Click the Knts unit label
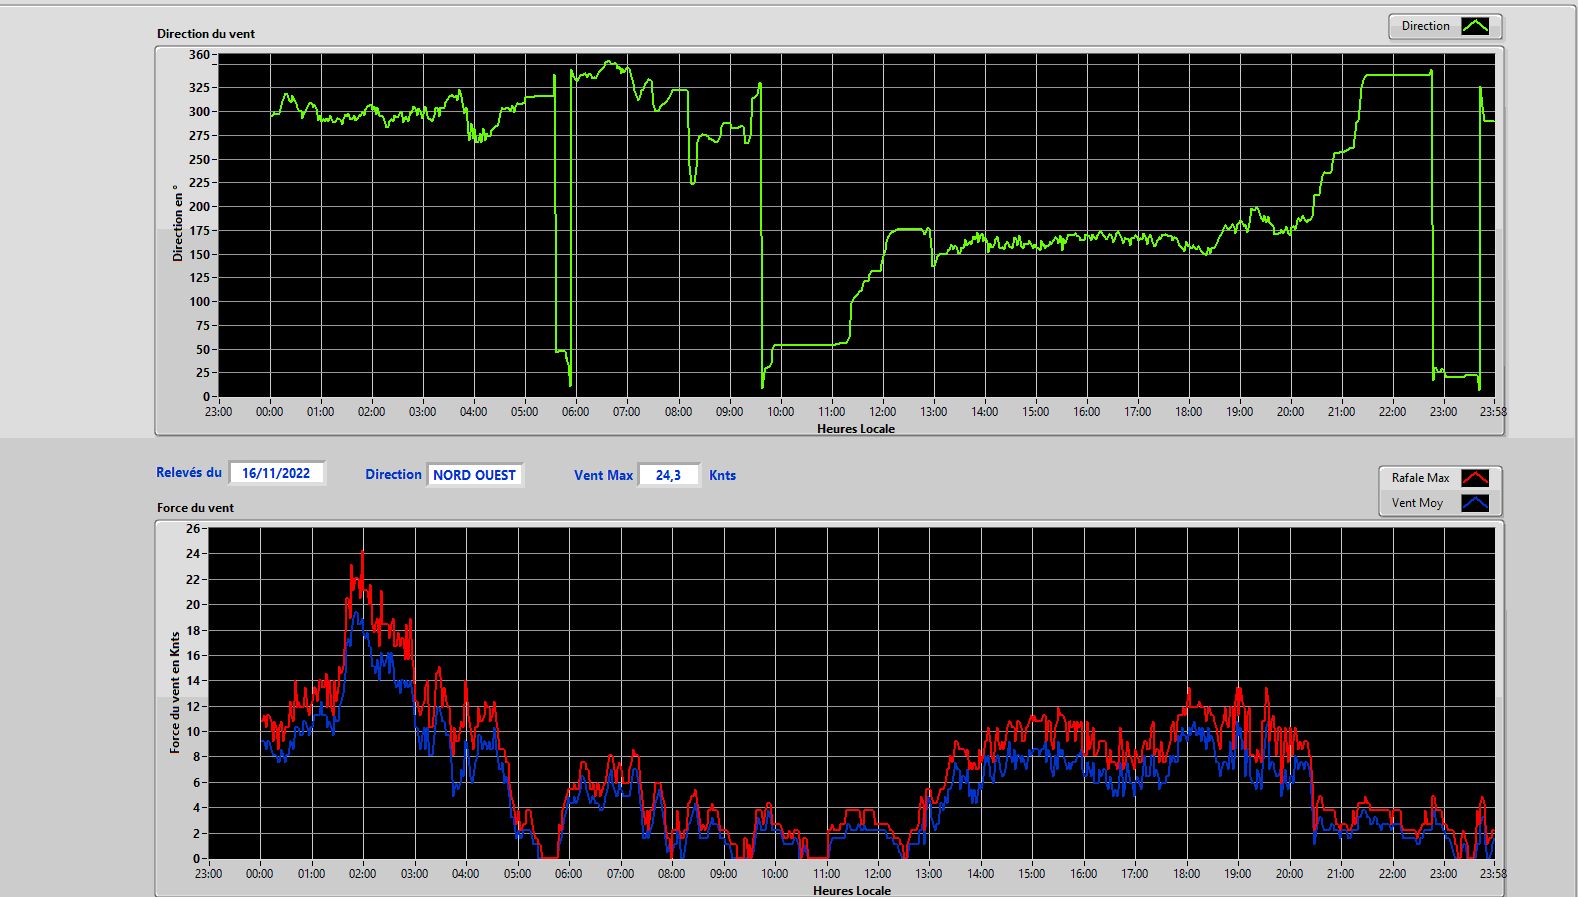 tap(722, 475)
